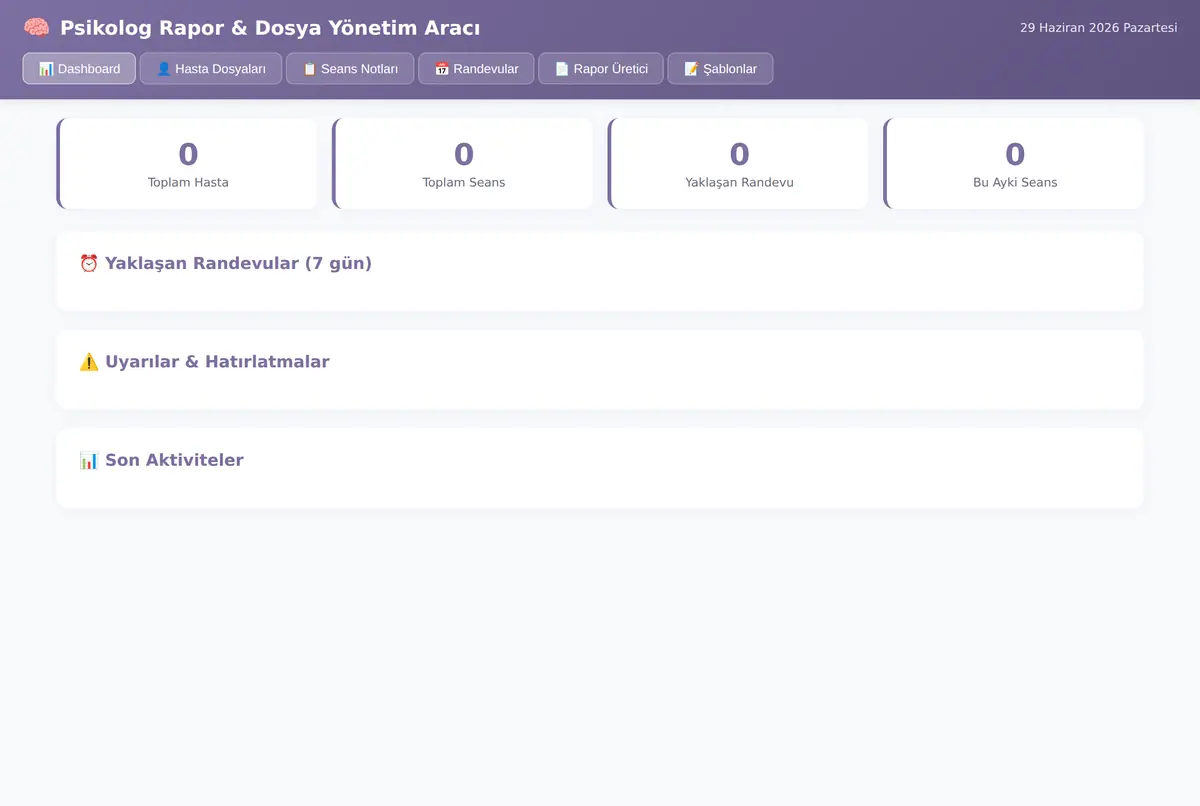Screen dimensions: 1200x806
Task: Click the Toplam Seans stat card
Action: point(463,163)
